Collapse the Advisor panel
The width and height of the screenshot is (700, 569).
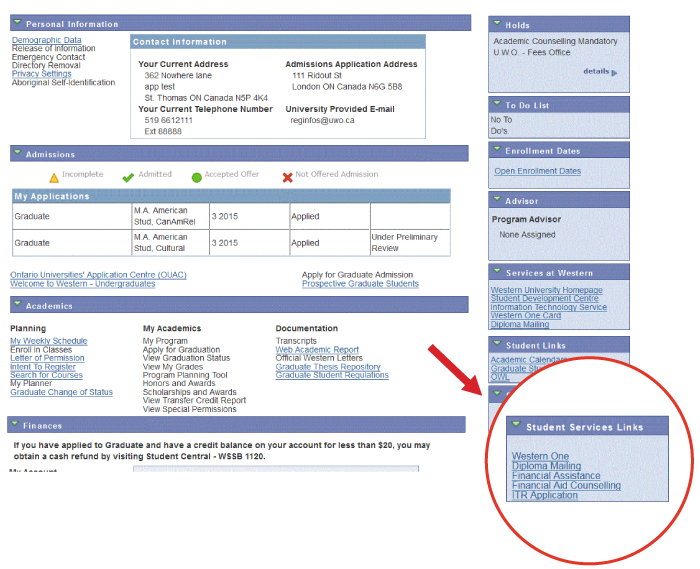497,199
